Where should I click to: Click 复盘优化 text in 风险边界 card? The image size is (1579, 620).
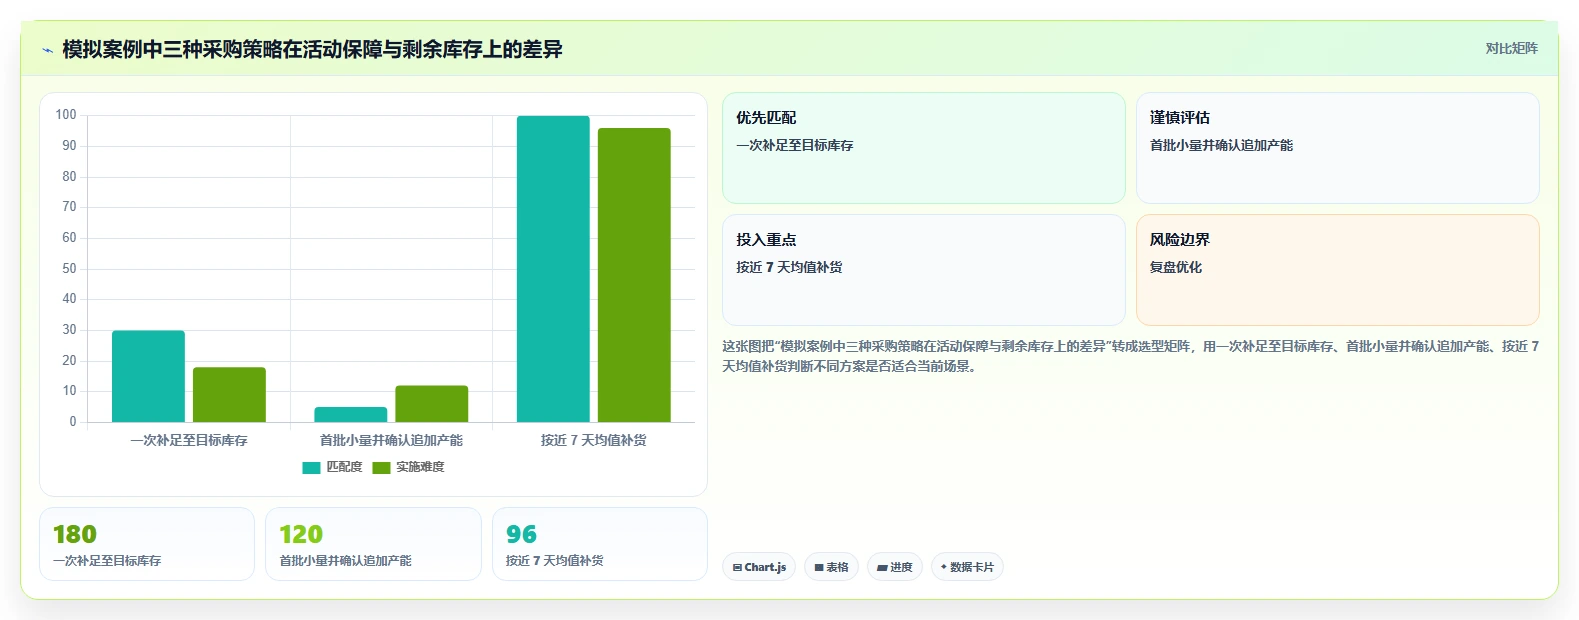(1176, 267)
